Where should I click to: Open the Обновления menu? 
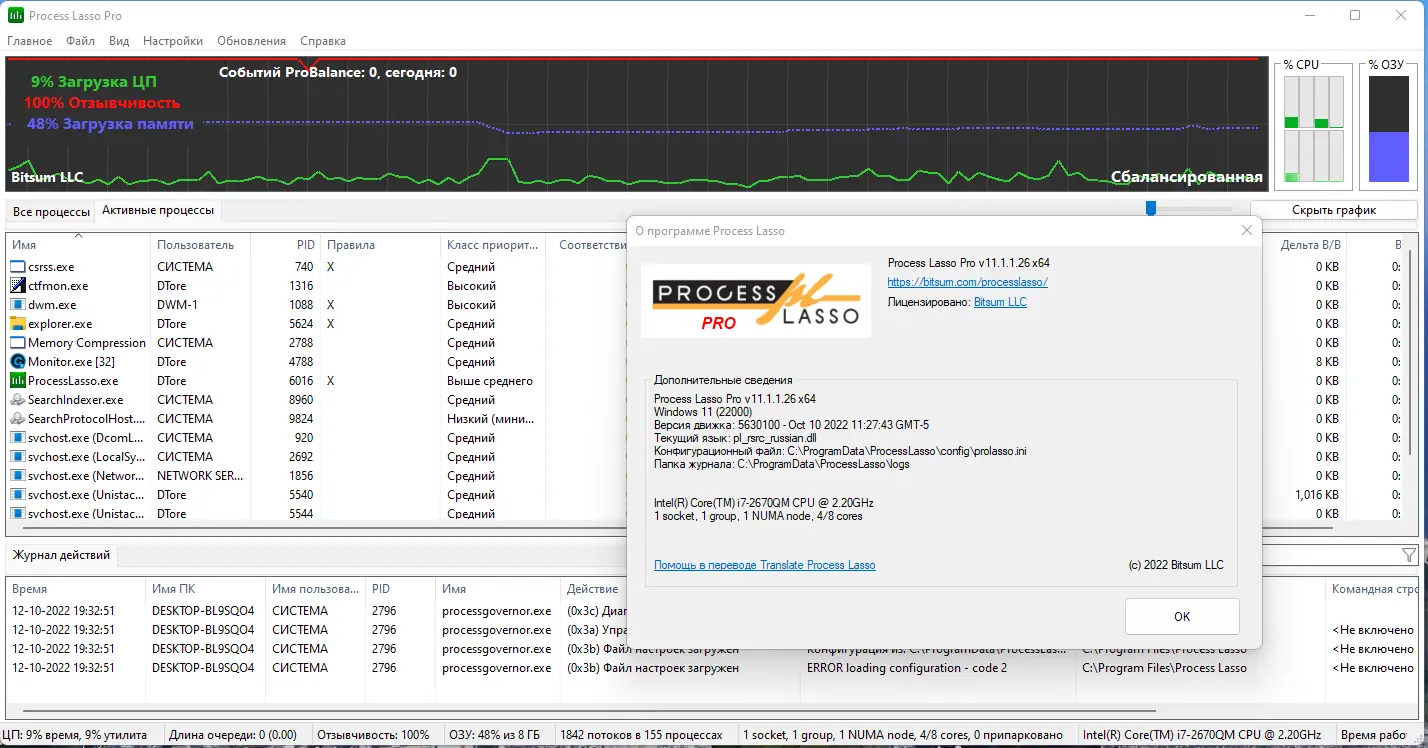pyautogui.click(x=251, y=41)
